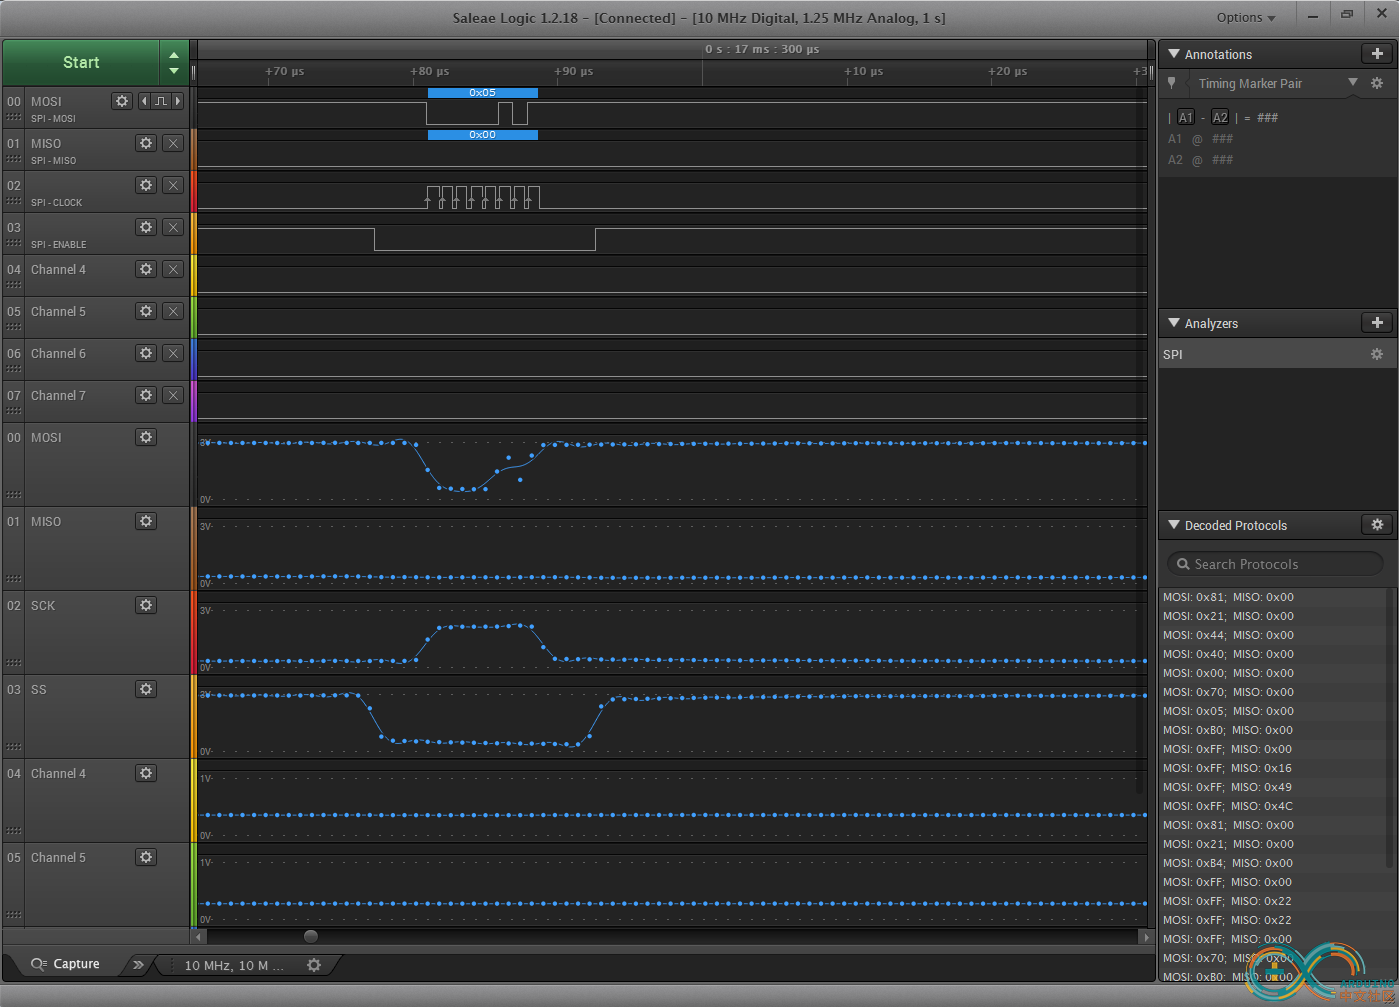Image resolution: width=1399 pixels, height=1007 pixels.
Task: Open settings gear for digital Channel 6
Action: click(146, 353)
